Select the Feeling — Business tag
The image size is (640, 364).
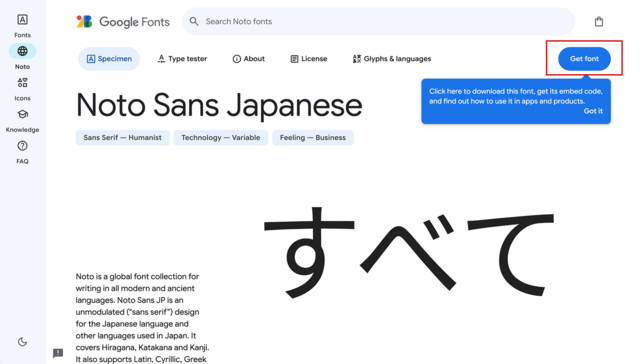click(x=313, y=138)
